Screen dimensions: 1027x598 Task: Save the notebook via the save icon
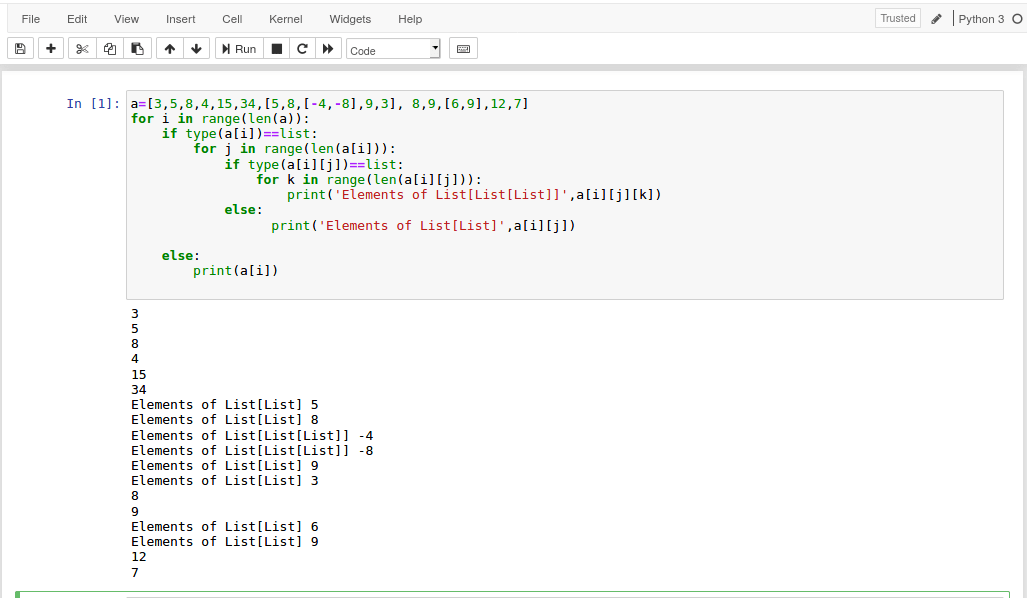20,47
